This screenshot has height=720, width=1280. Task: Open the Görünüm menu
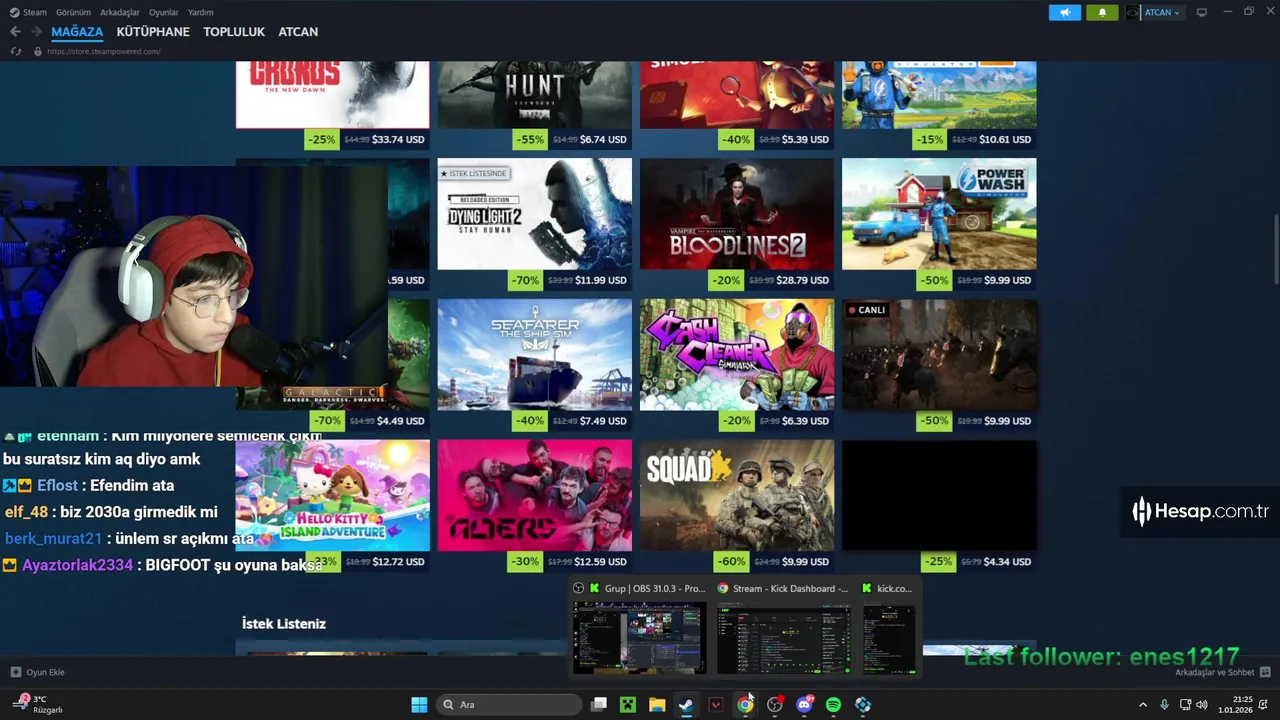73,12
